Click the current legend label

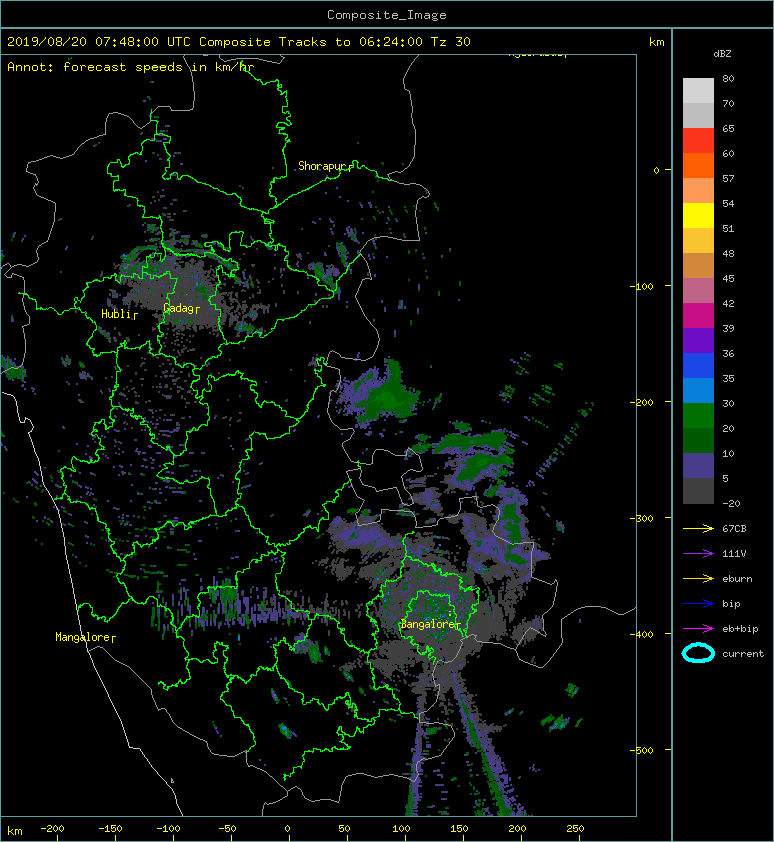(743, 654)
